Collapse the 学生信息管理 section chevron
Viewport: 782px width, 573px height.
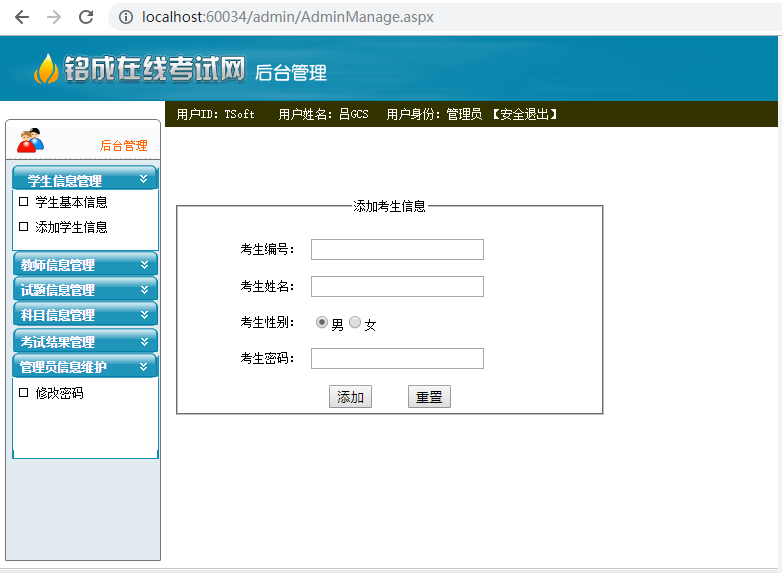click(144, 179)
